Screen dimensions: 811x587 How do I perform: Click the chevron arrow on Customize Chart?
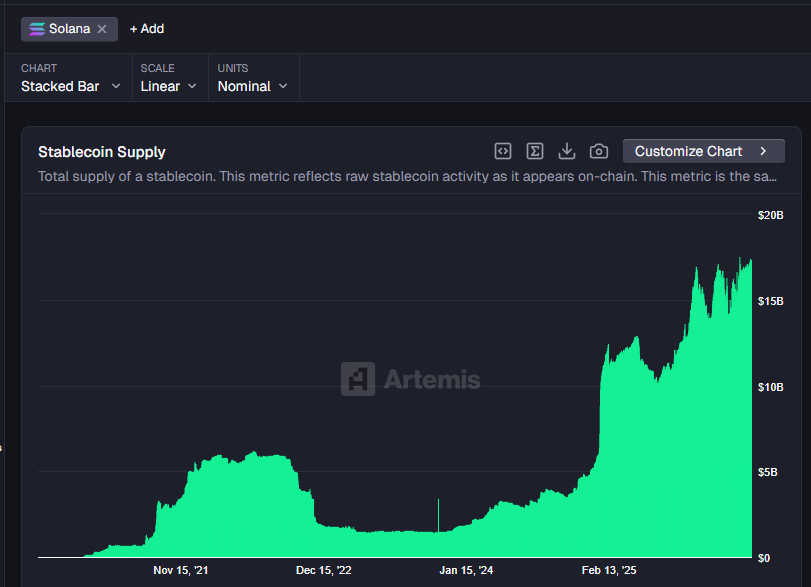coord(763,151)
